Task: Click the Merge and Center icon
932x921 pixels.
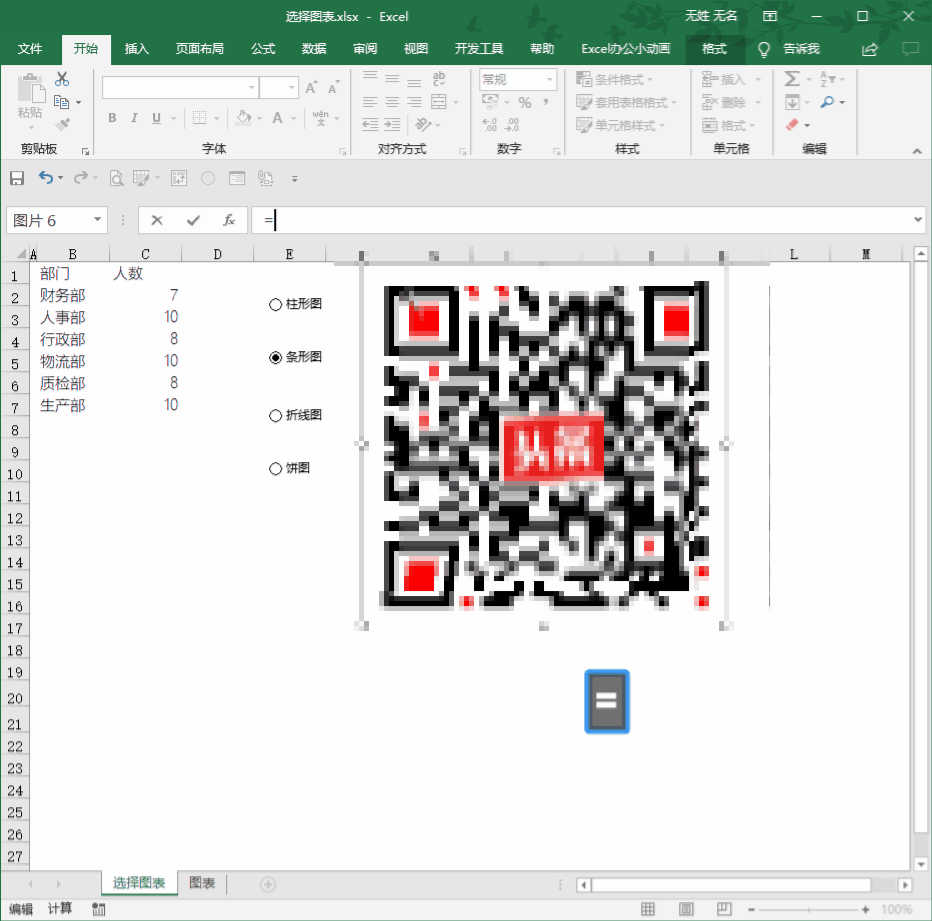Action: pyautogui.click(x=439, y=102)
